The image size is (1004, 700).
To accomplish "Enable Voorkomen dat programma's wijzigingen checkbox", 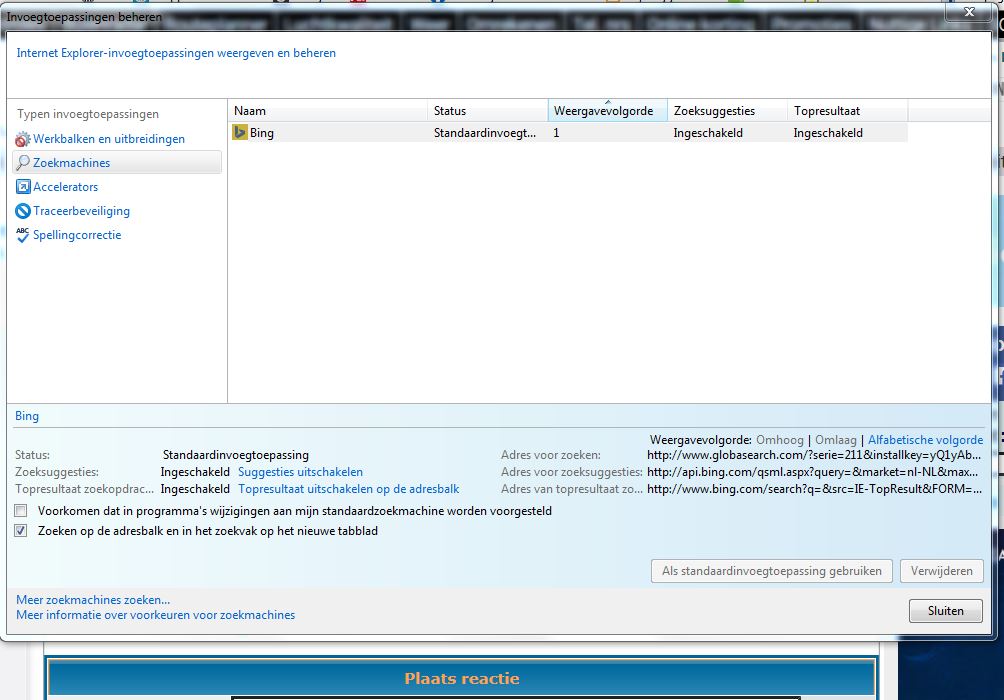I will click(x=21, y=511).
